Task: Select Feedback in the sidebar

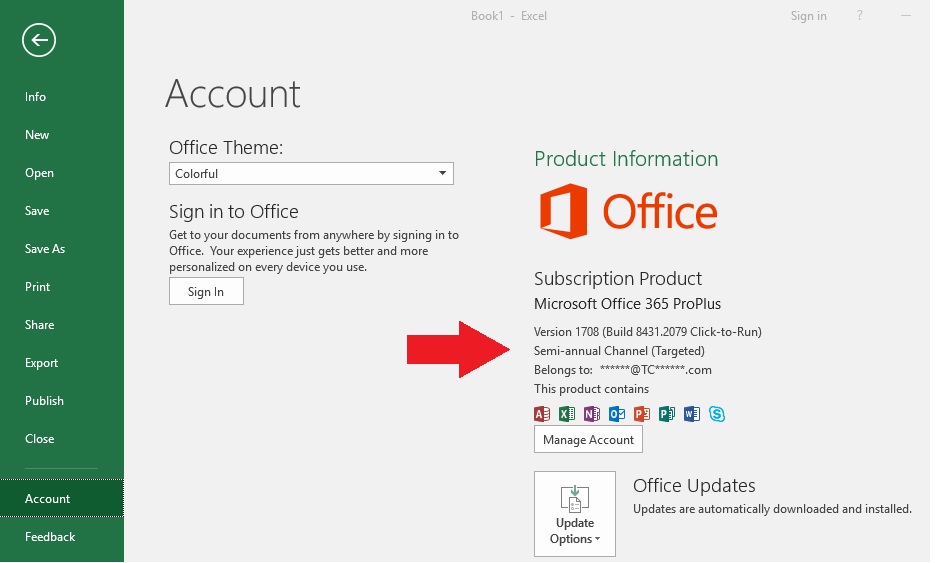Action: pos(50,537)
